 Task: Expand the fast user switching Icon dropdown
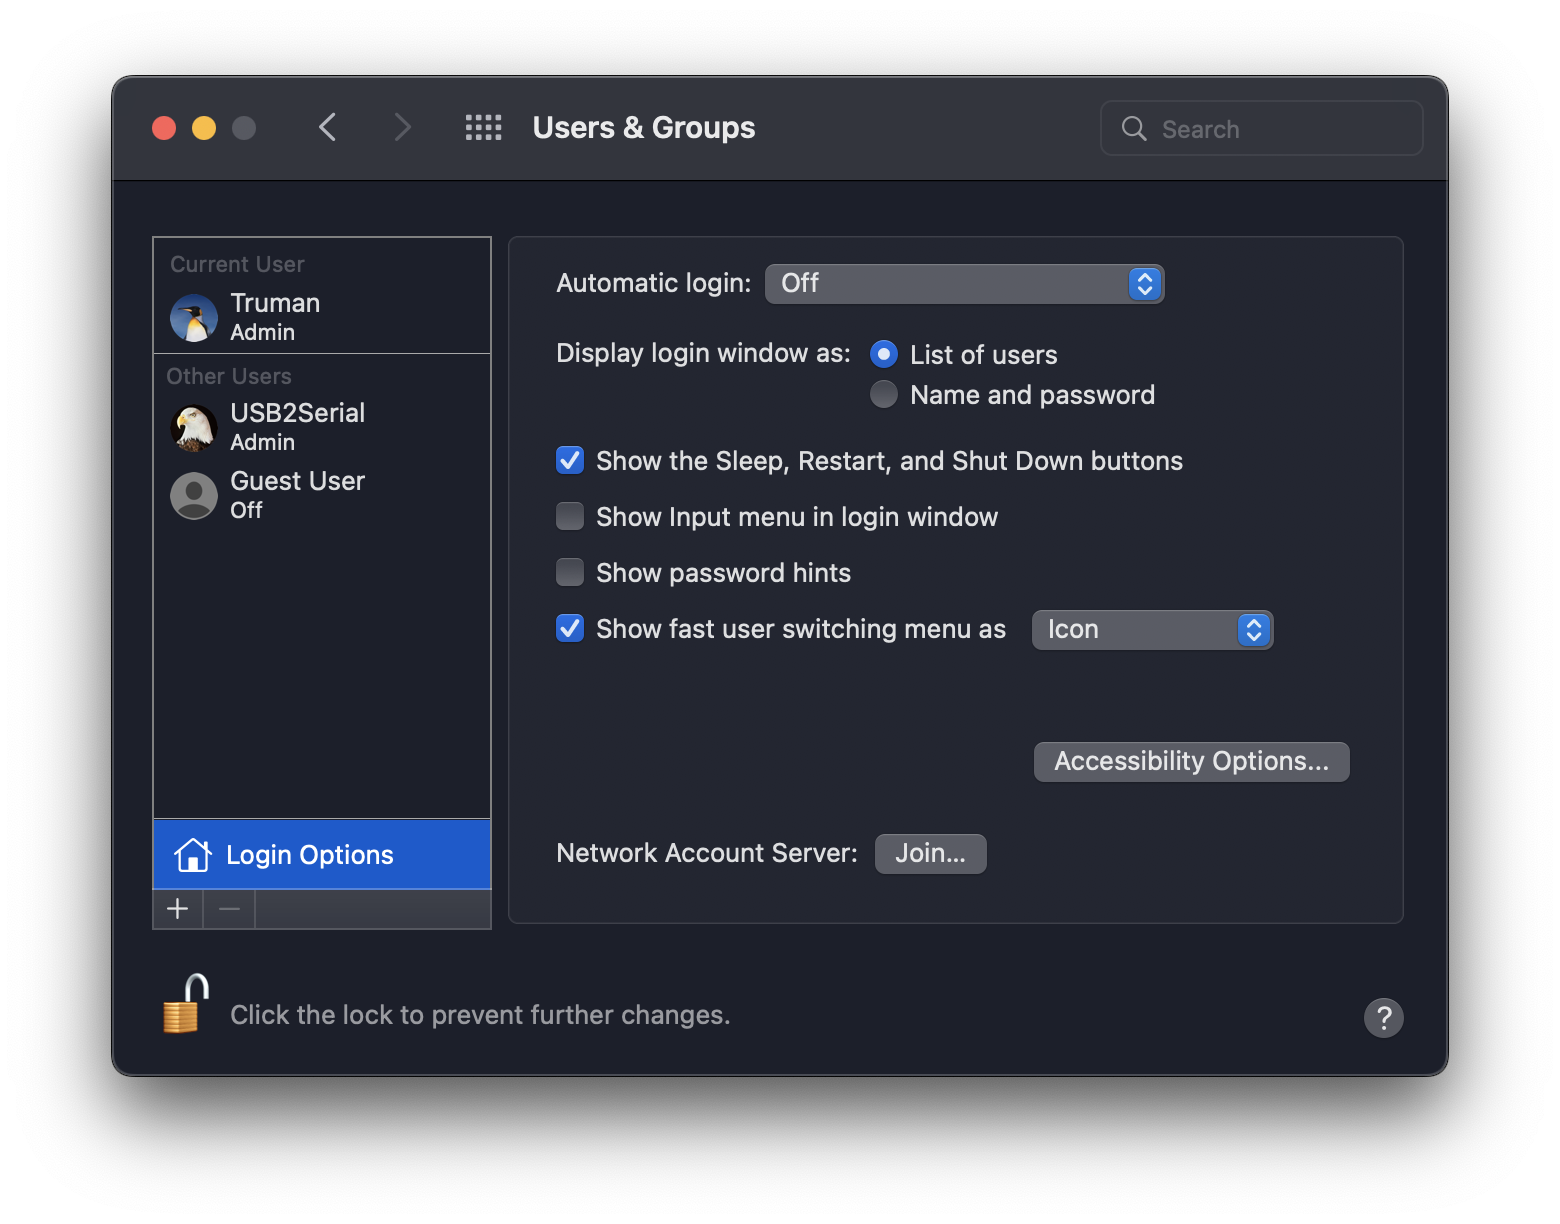1152,630
